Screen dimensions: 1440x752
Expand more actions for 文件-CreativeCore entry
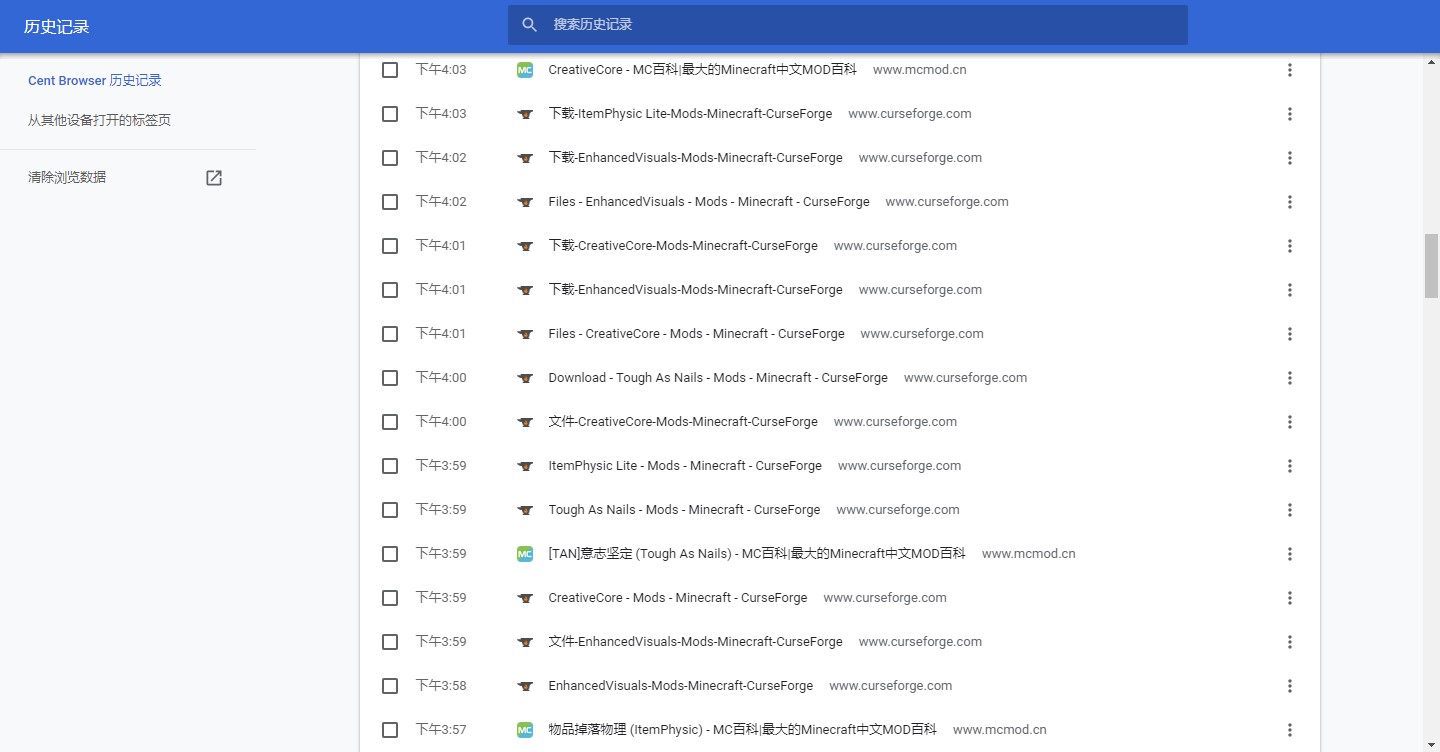[x=1290, y=422]
